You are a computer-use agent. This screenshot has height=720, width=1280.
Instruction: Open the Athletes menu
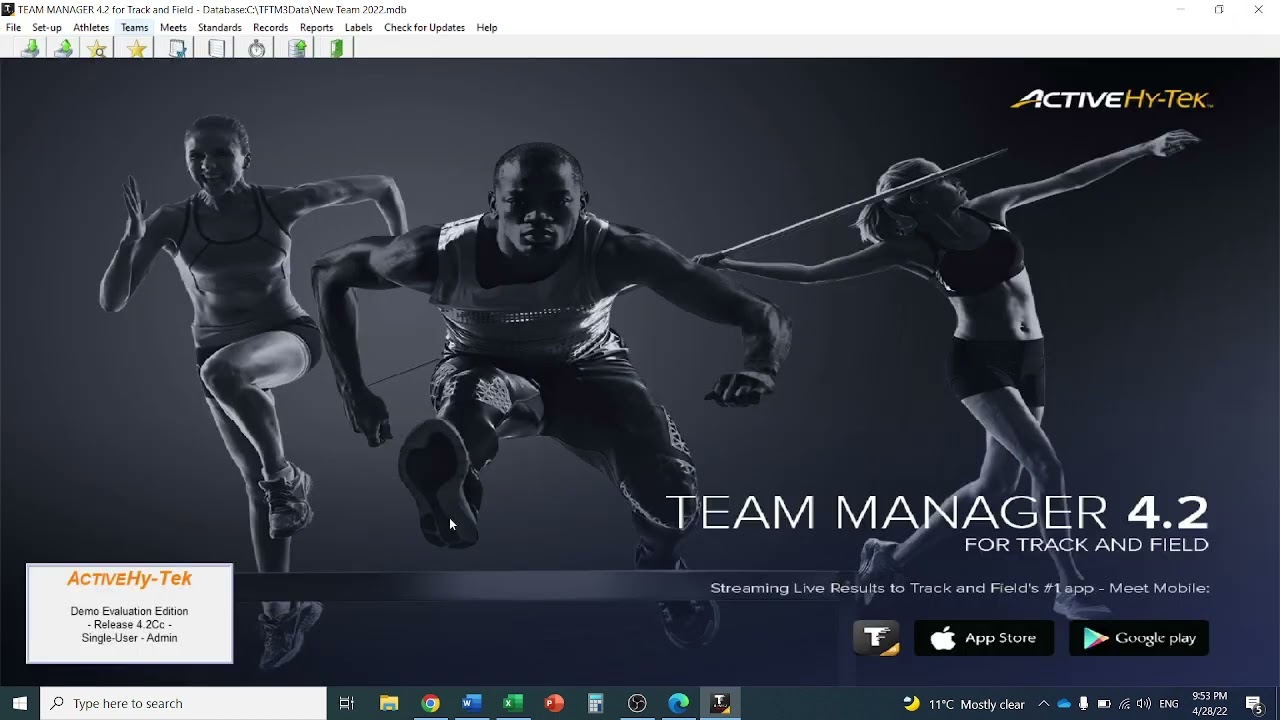tap(91, 27)
